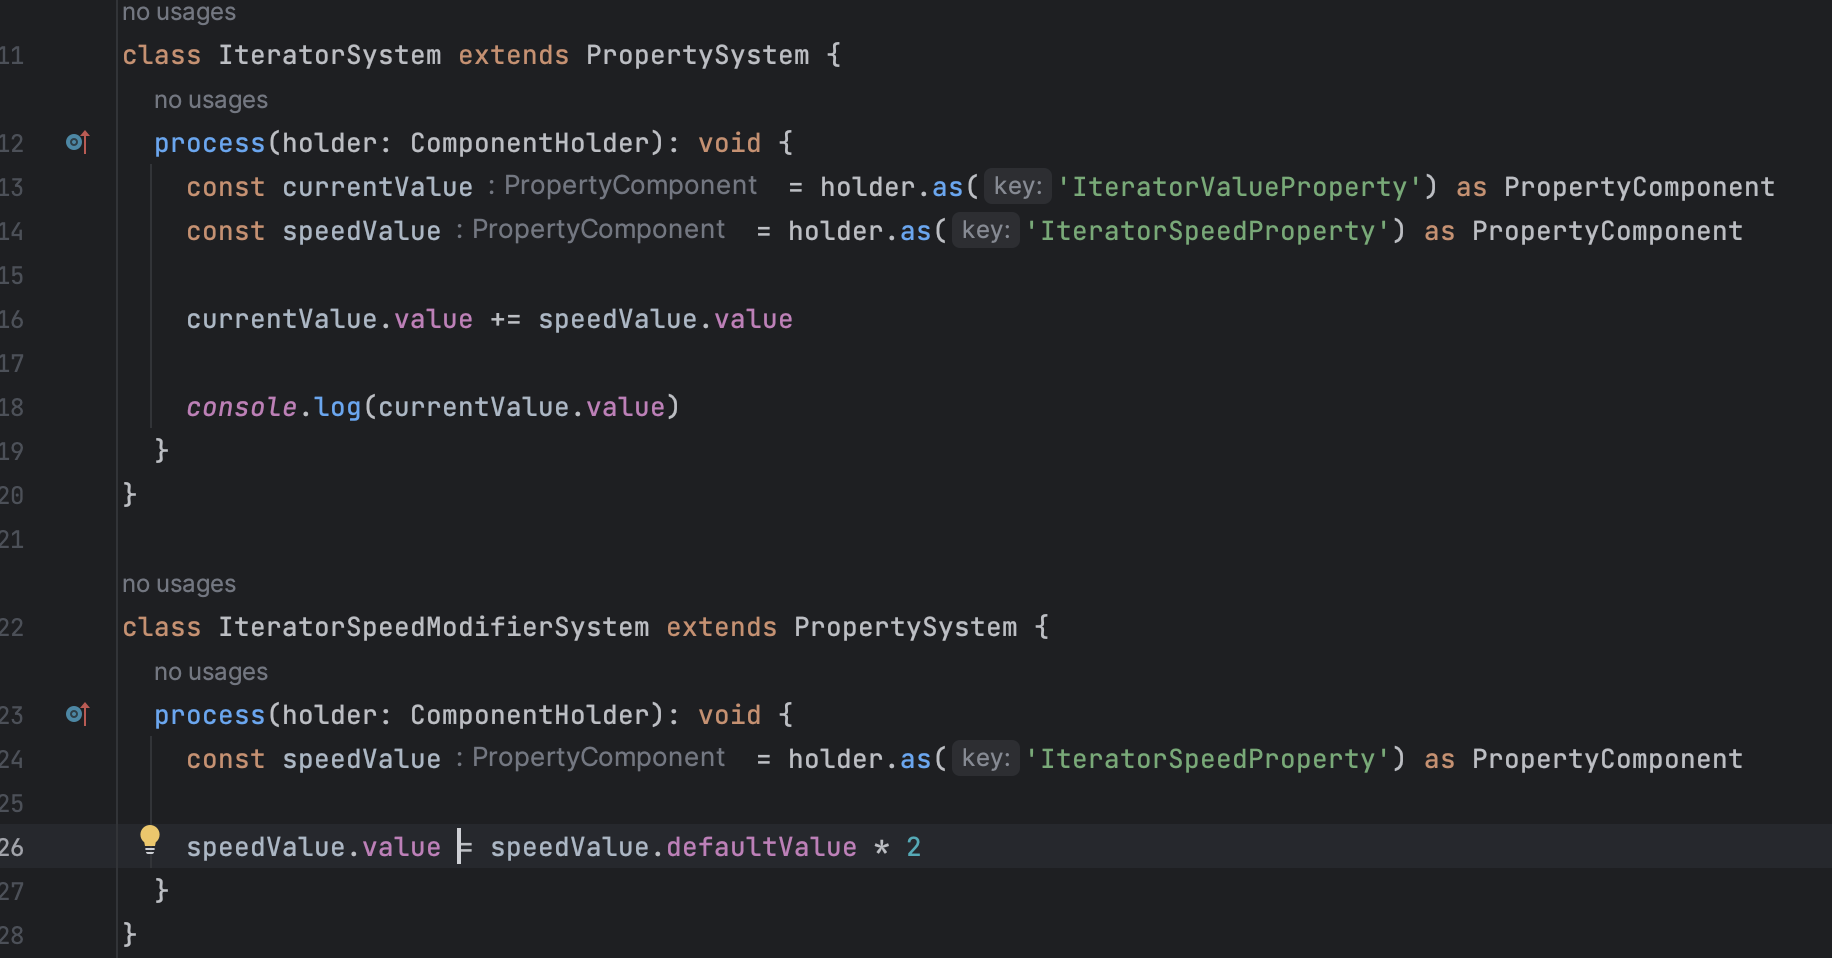Click line number 18 in the gutter
Viewport: 1832px width, 958px height.
12,407
